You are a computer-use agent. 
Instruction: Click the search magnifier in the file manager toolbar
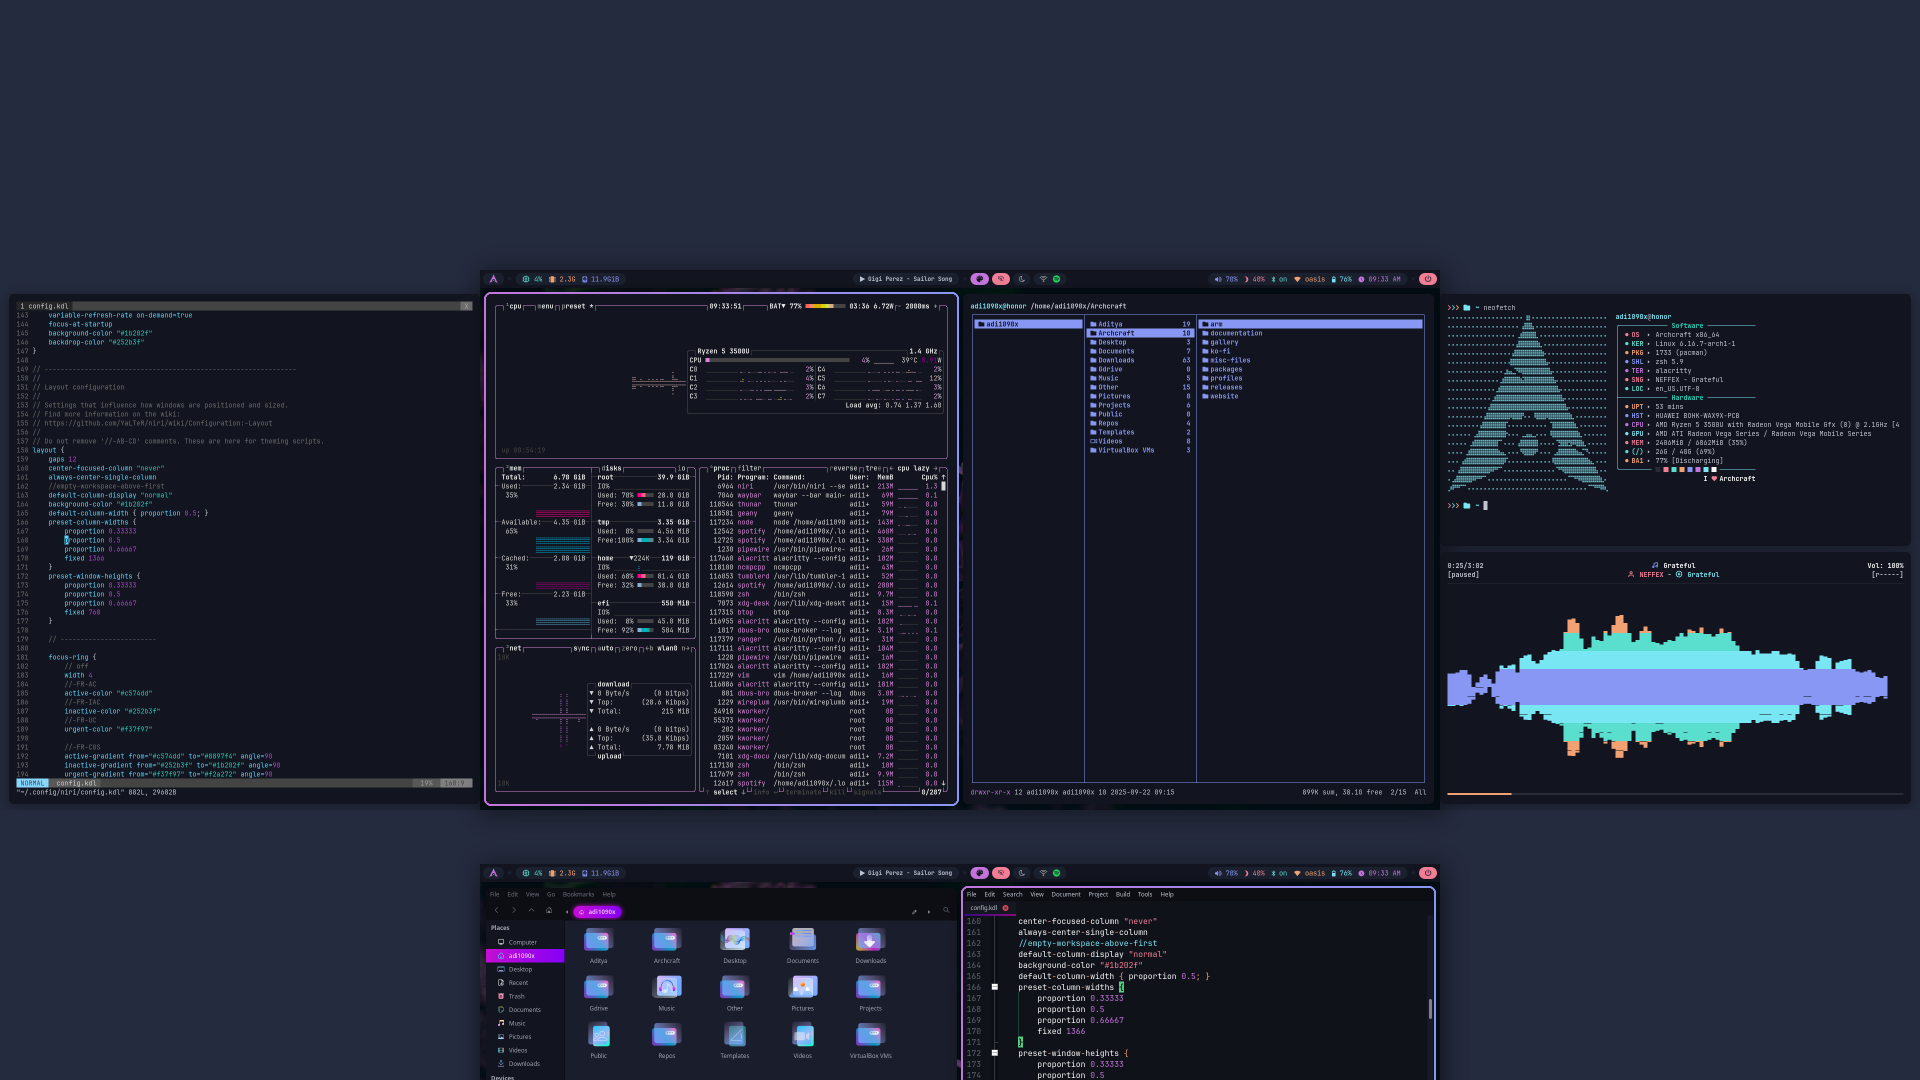tap(946, 911)
